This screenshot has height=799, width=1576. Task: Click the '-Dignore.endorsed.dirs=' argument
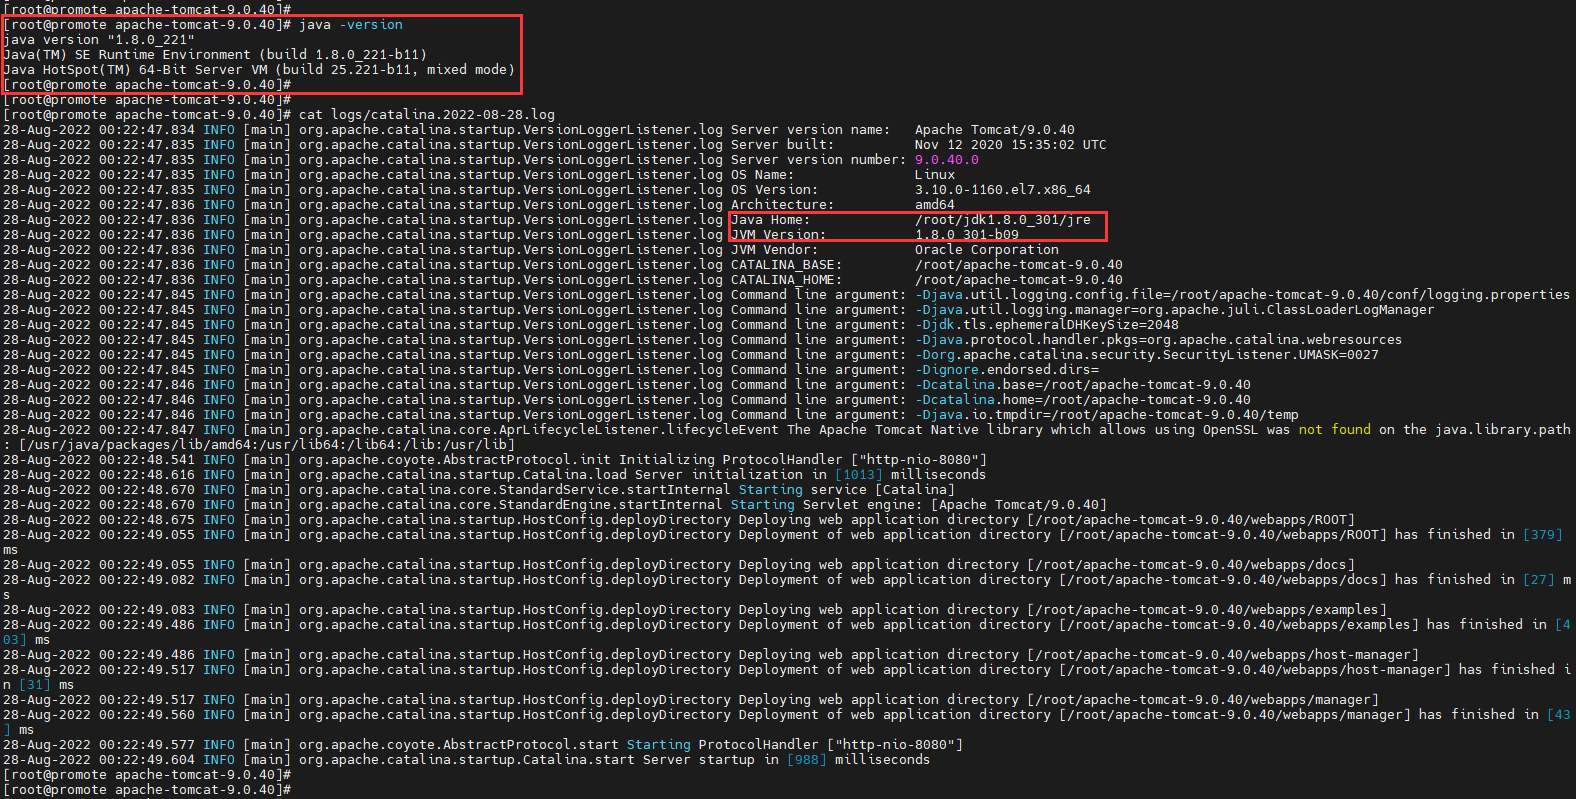coord(1007,370)
